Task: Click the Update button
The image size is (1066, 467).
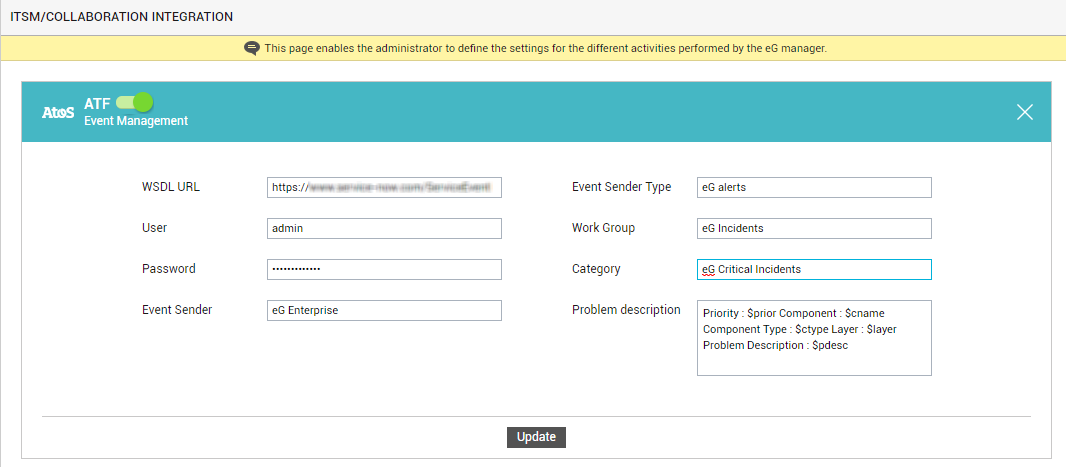Action: click(536, 437)
